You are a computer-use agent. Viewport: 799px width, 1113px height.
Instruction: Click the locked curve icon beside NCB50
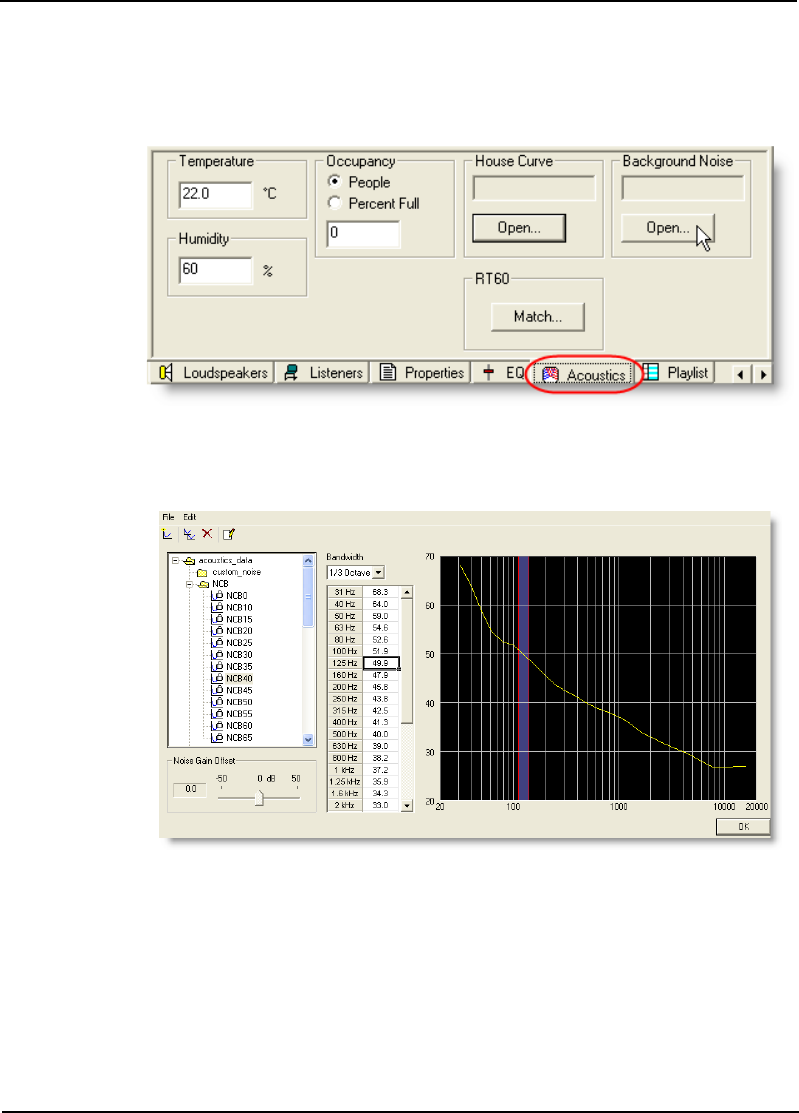tap(217, 702)
